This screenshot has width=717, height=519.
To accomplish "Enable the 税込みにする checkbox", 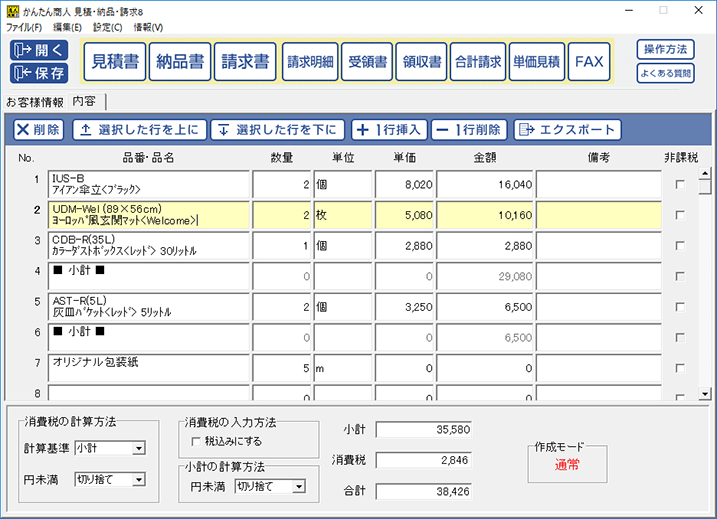I will point(196,441).
